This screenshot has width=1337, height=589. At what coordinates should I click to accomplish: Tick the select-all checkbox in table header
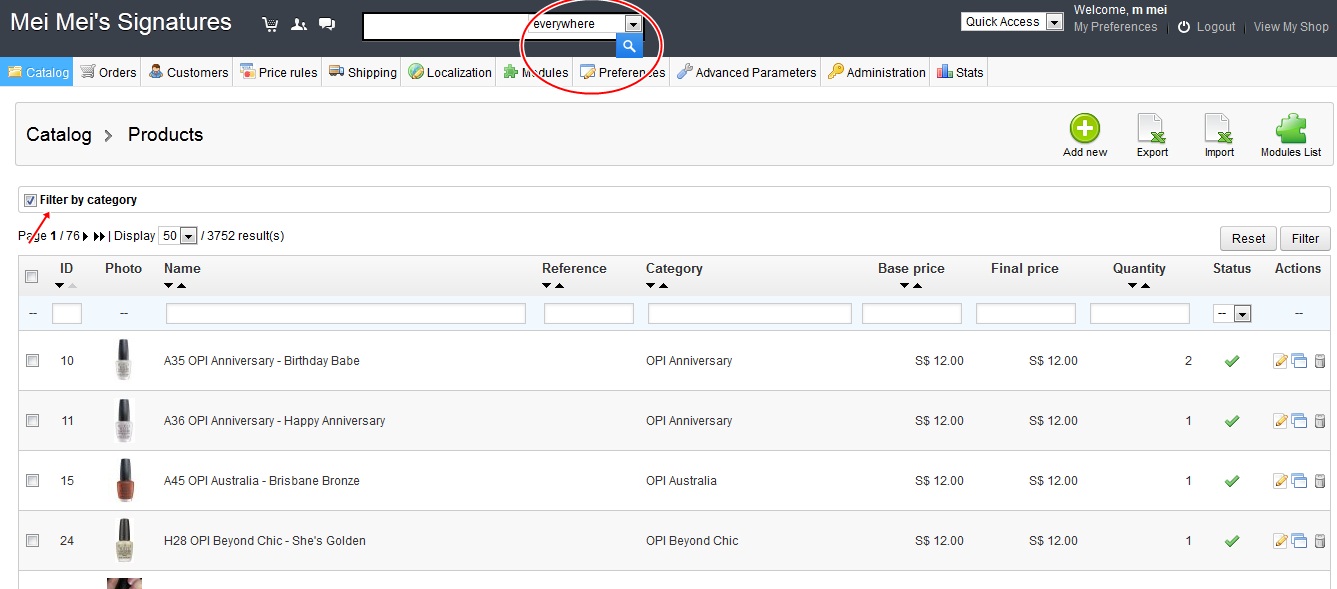tap(32, 277)
